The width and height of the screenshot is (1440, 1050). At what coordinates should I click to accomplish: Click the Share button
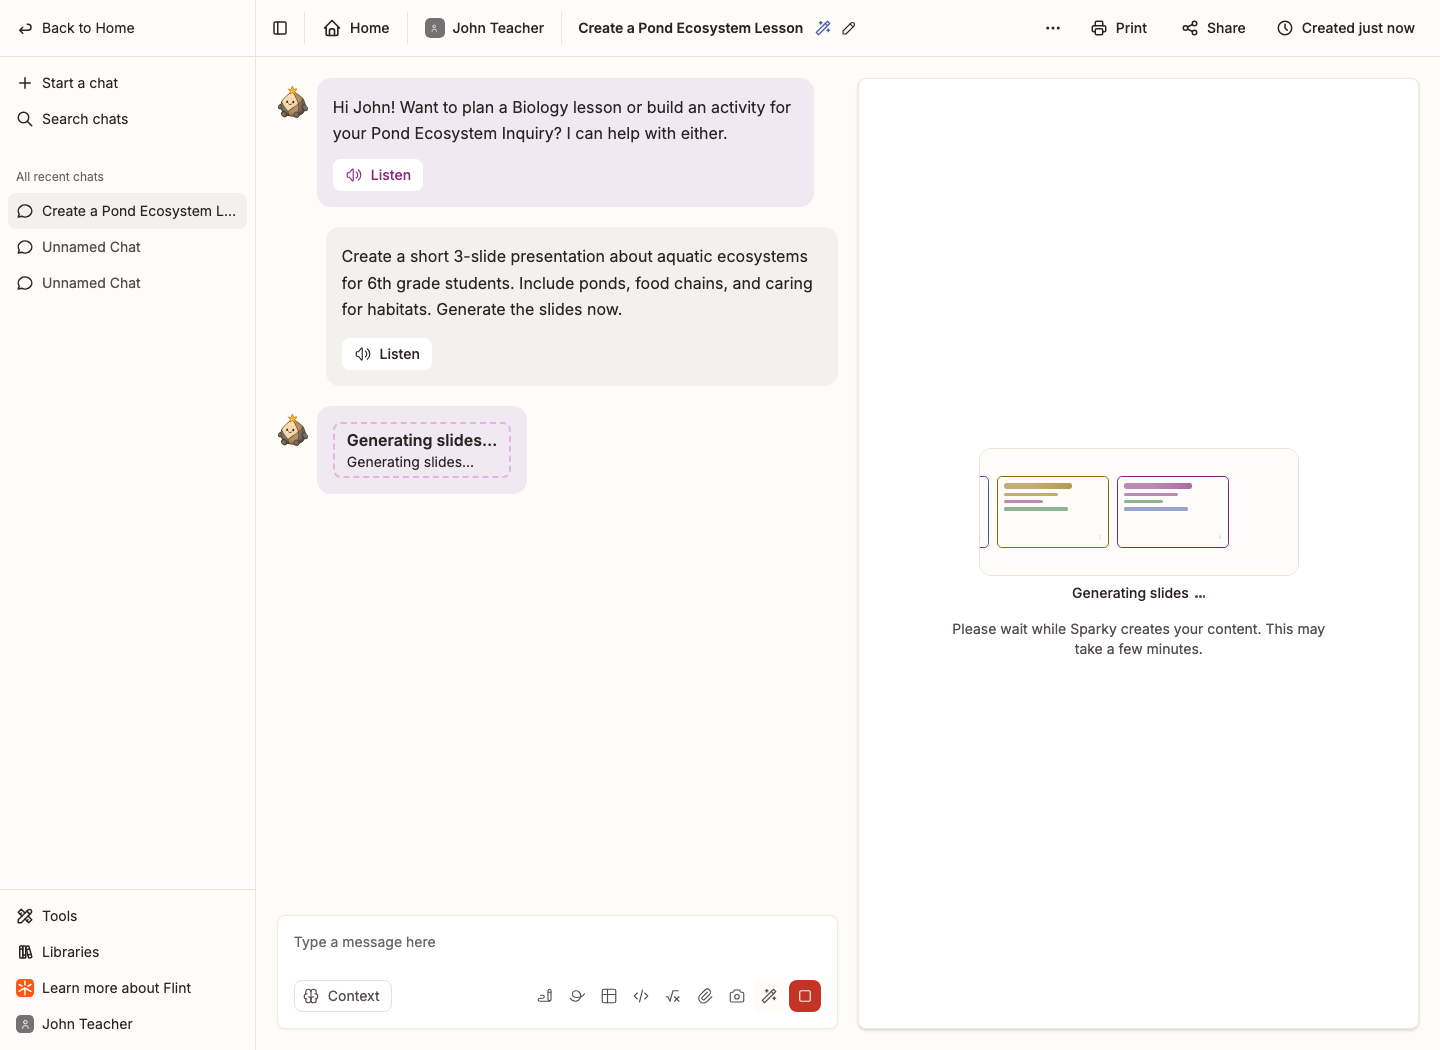(1213, 28)
